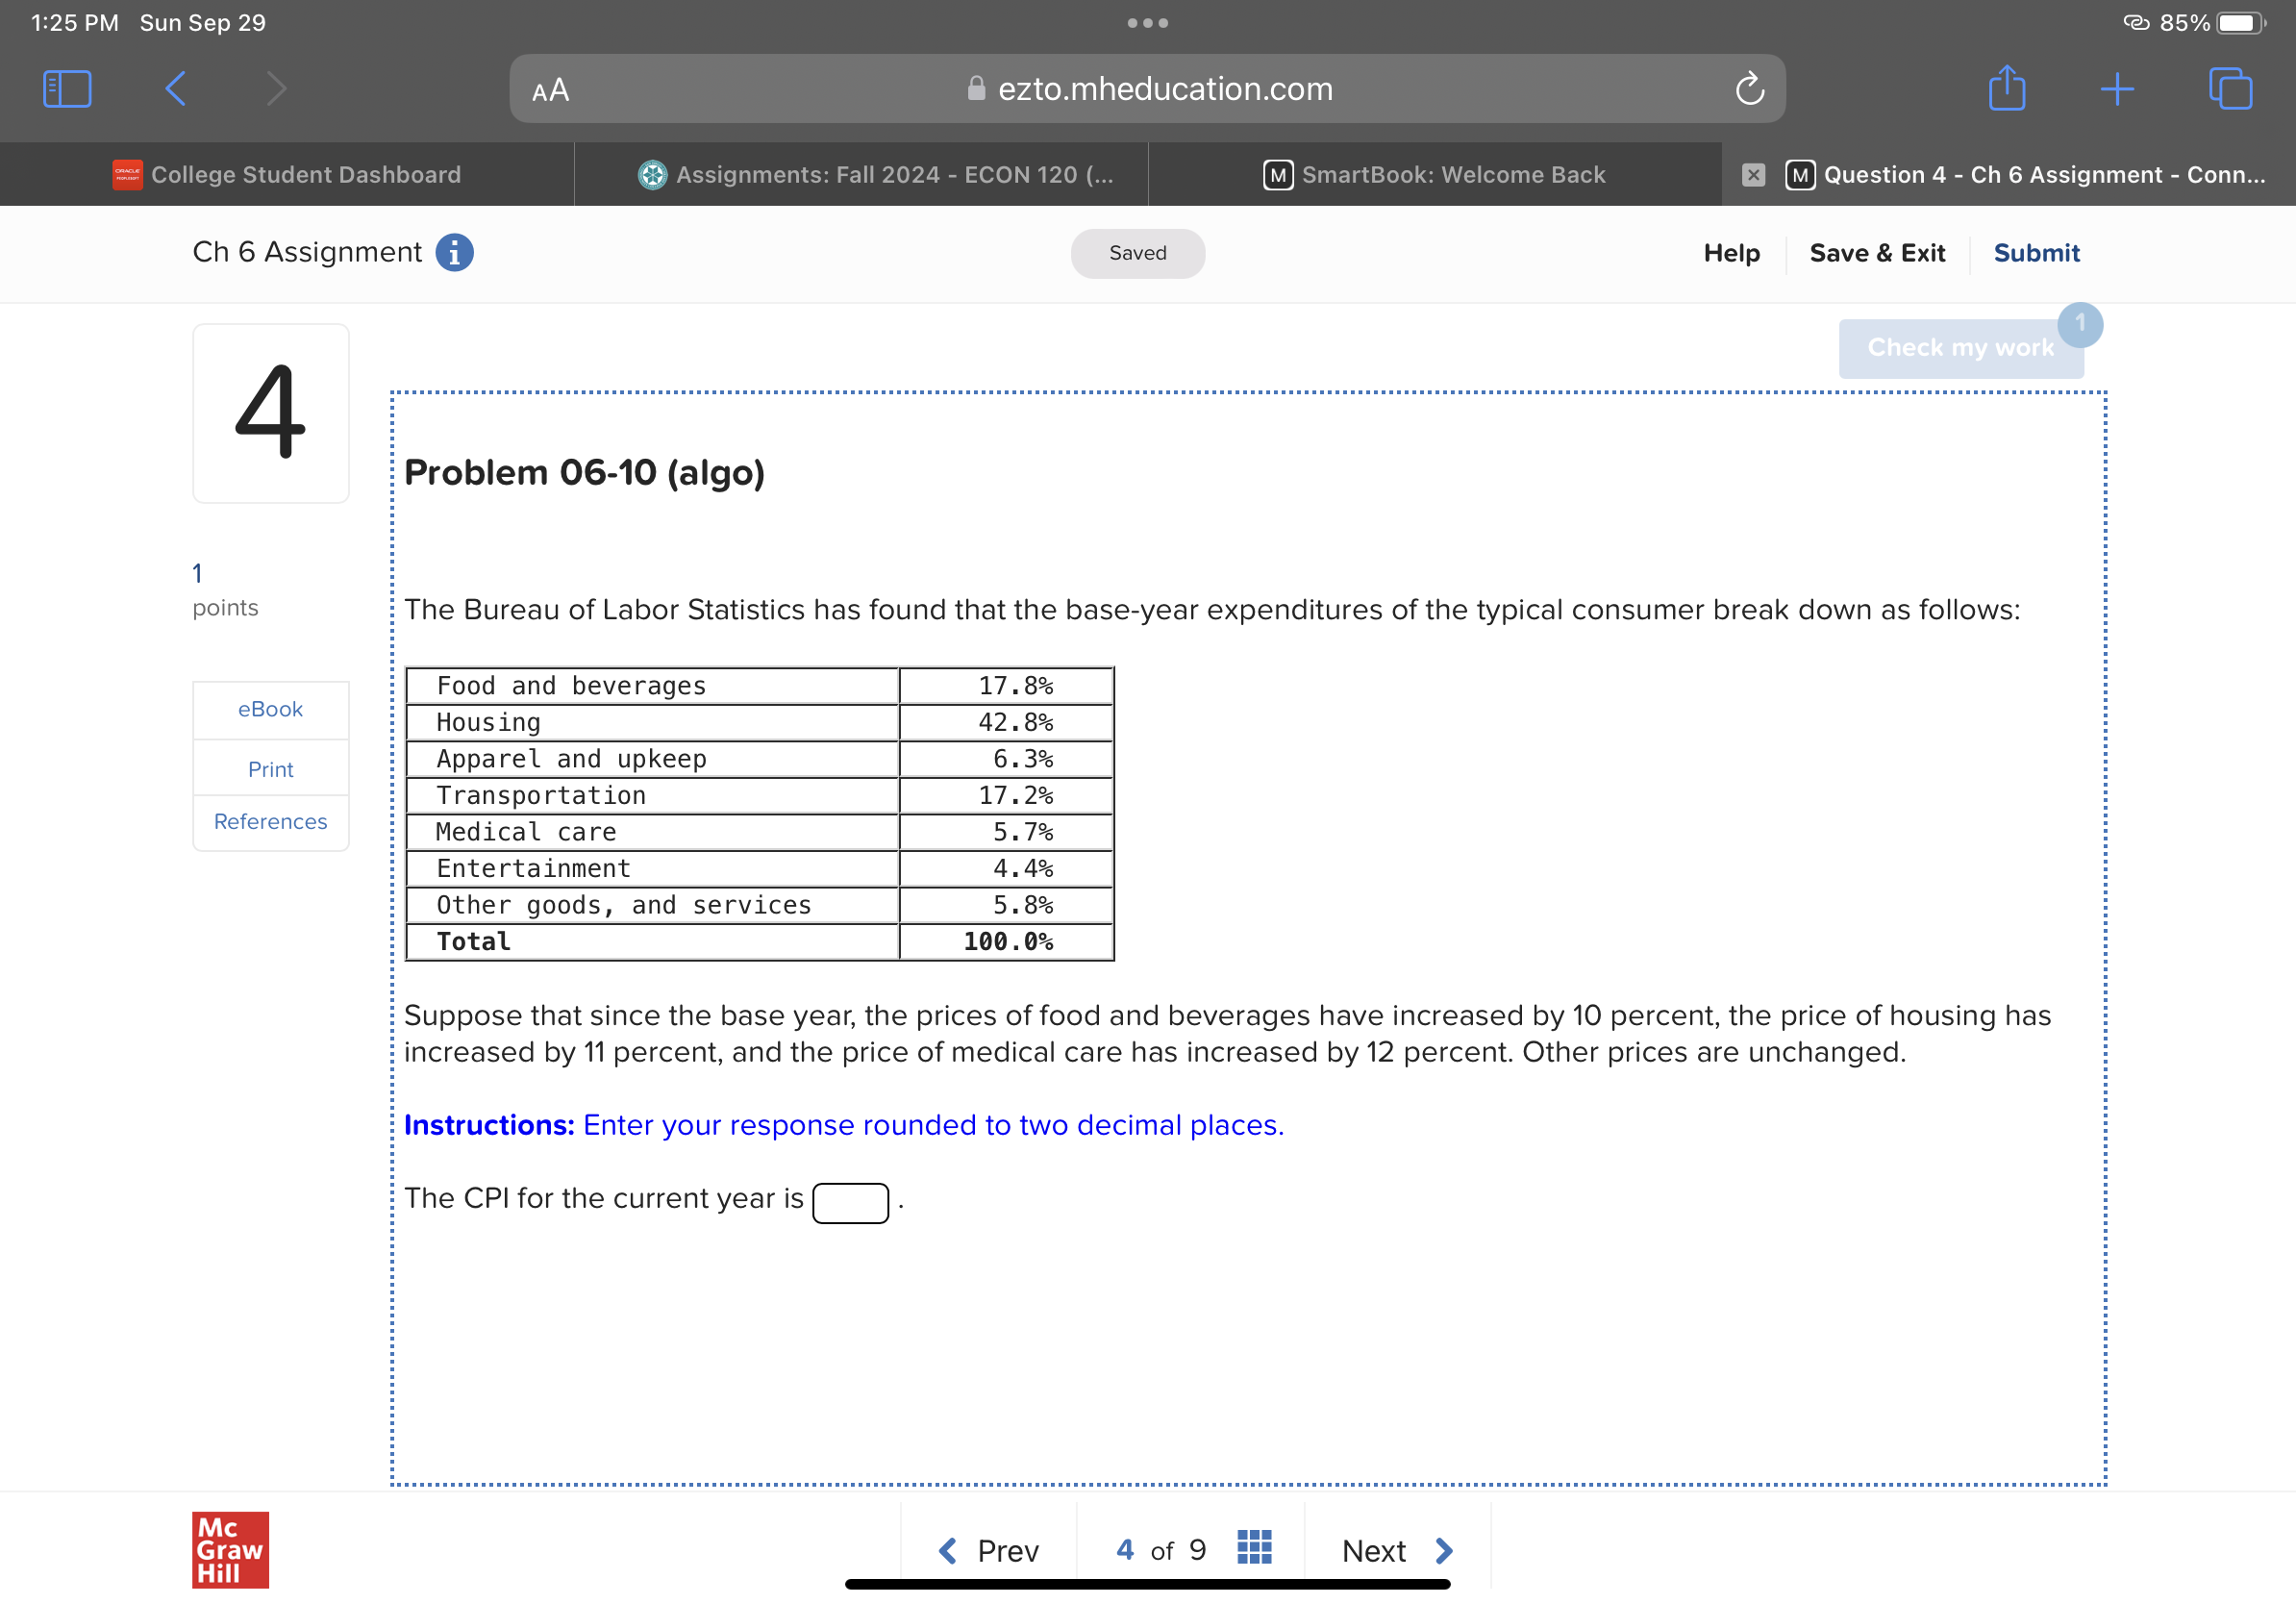
Task: Navigate back with the back arrow
Action: pos(174,88)
